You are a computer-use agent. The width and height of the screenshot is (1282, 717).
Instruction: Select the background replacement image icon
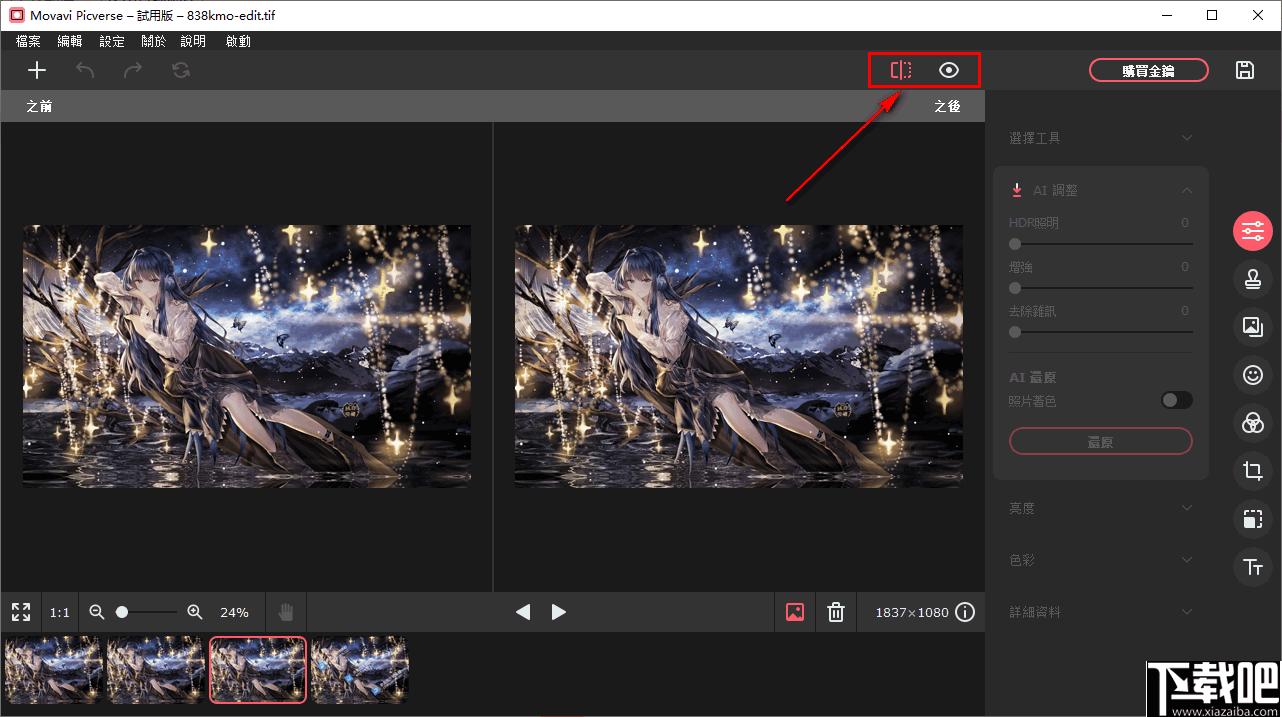pos(1252,326)
